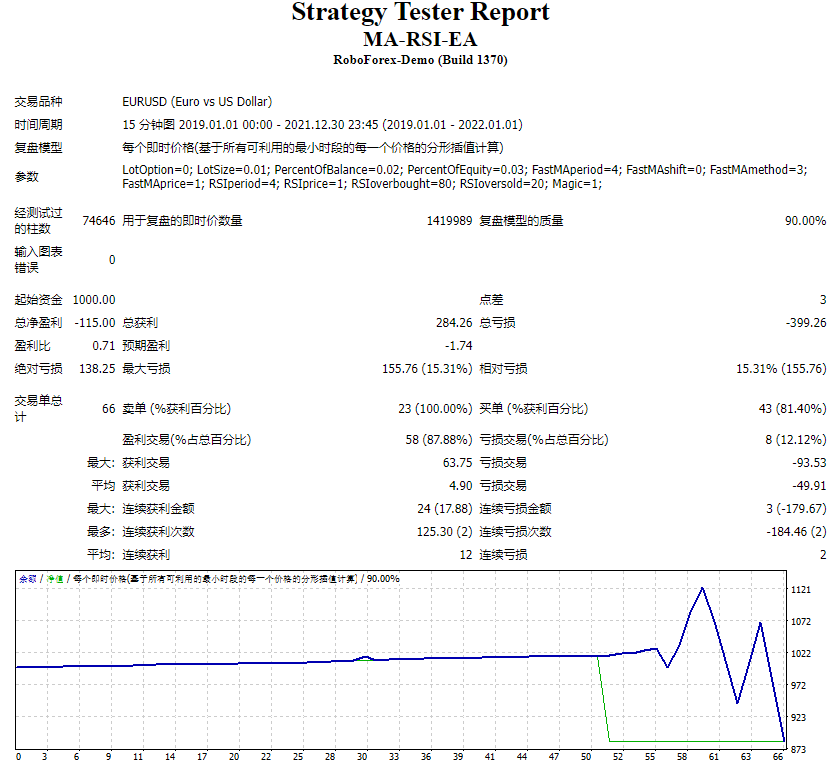Click largest profit trade 63.75
834x766 pixels.
457,463
